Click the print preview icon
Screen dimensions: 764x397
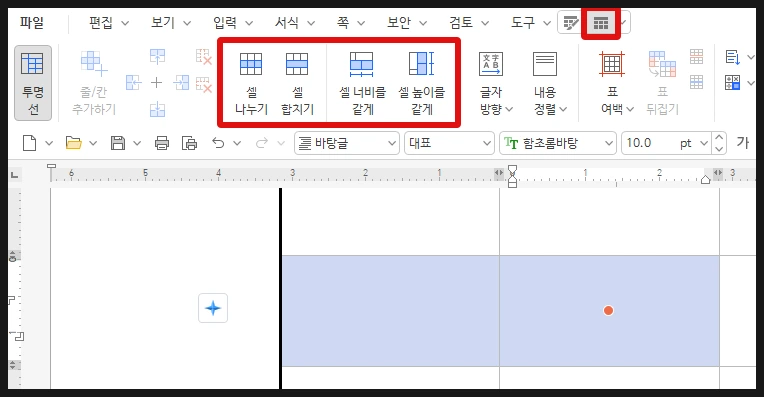coord(189,143)
